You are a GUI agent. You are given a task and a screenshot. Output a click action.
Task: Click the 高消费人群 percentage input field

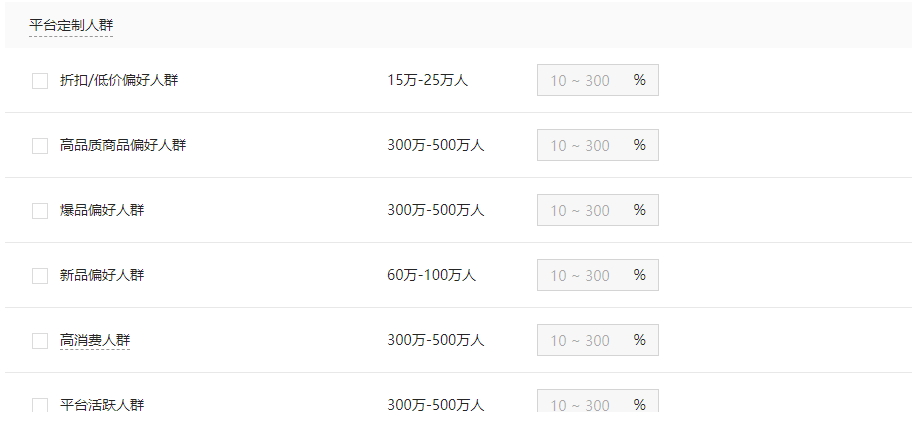pos(582,341)
